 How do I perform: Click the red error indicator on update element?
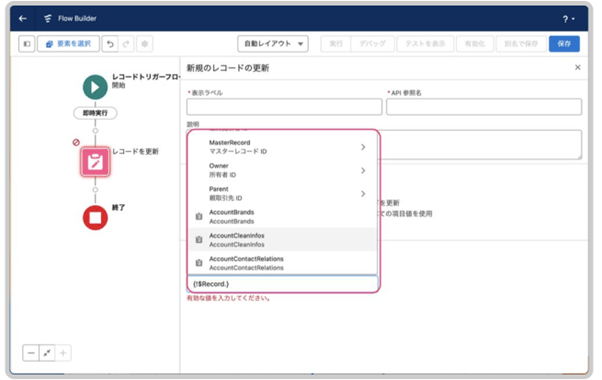[76, 142]
